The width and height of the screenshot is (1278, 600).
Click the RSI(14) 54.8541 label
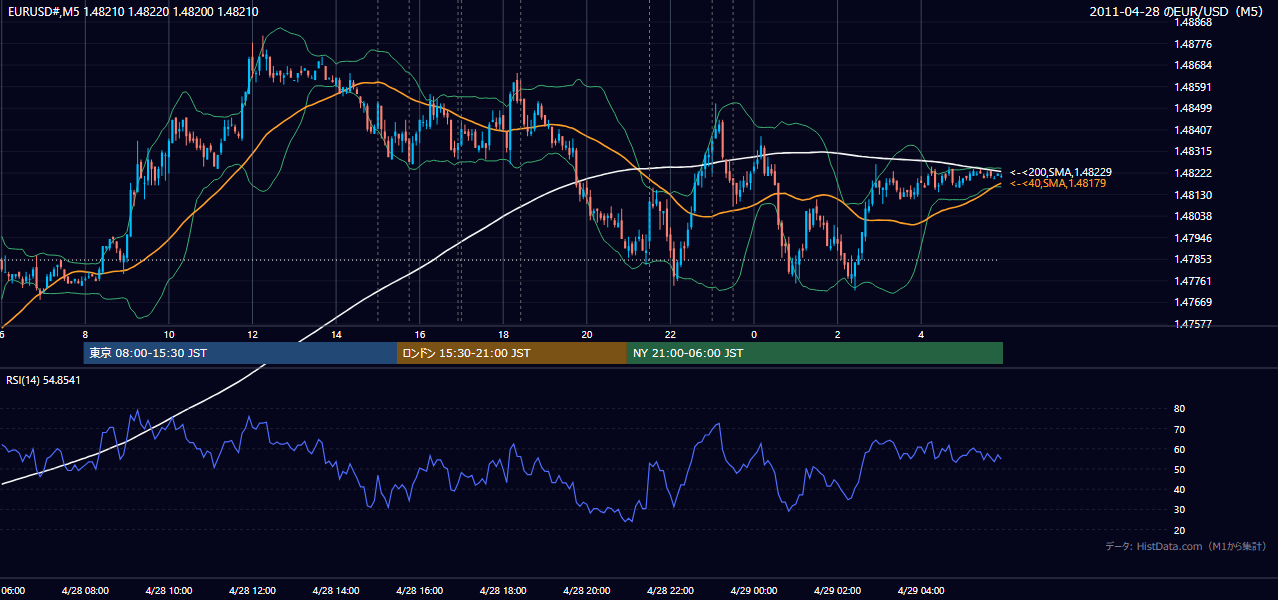click(x=44, y=380)
